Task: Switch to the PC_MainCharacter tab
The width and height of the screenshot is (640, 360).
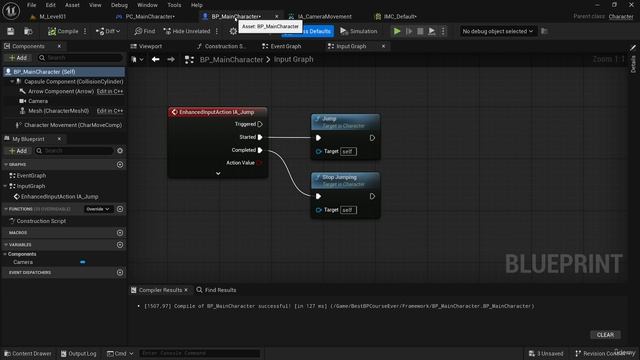Action: (150, 17)
